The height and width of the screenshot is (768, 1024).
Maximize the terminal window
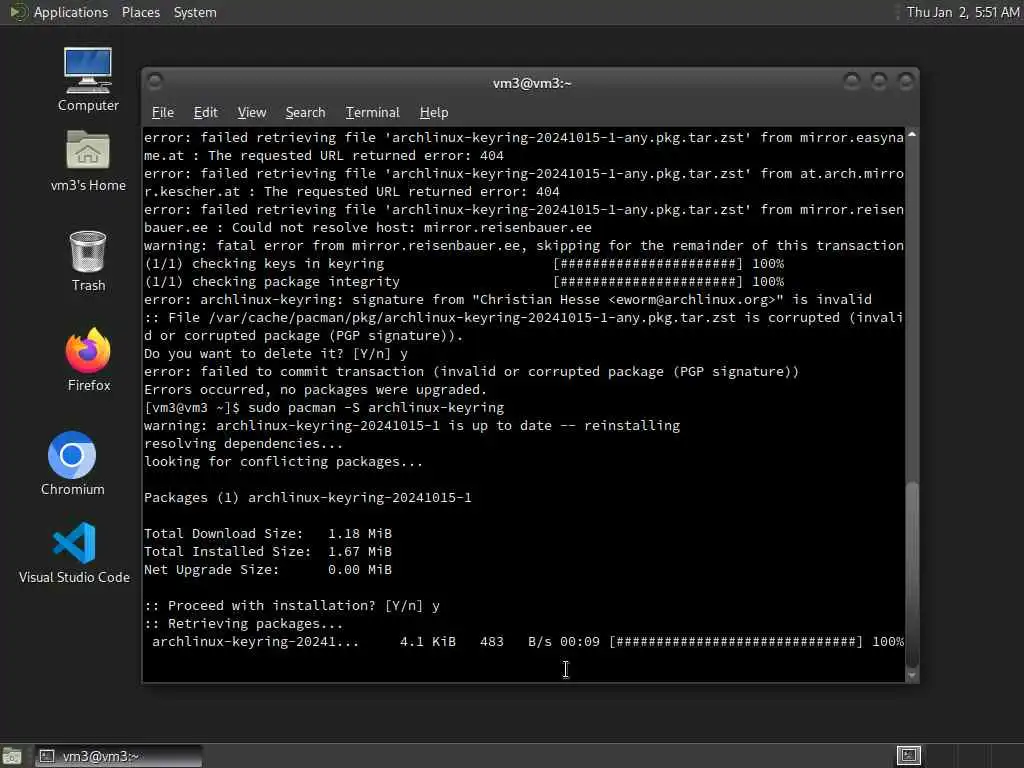point(879,81)
